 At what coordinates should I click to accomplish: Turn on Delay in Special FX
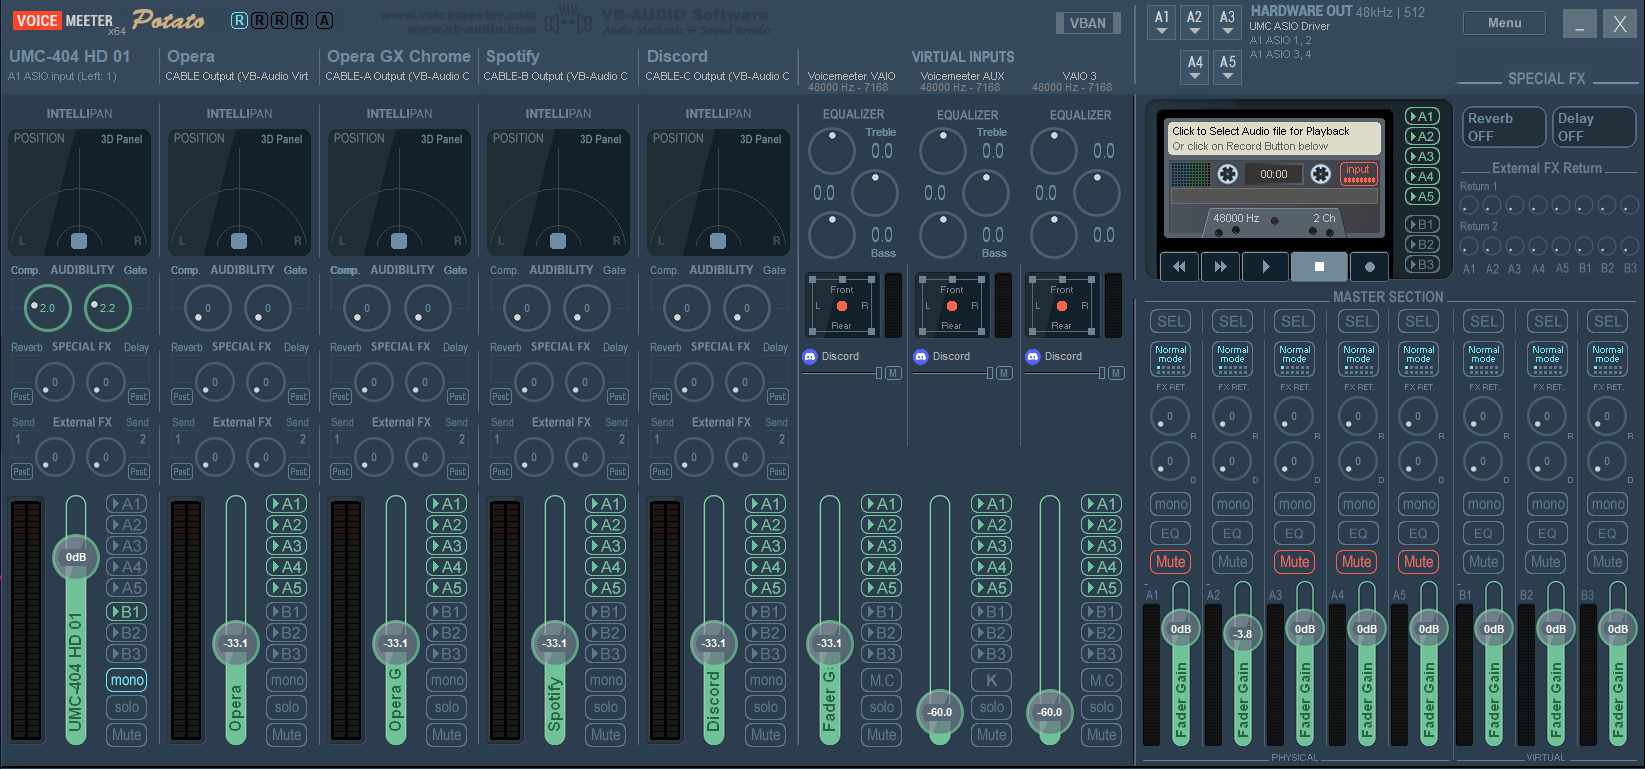[1594, 127]
